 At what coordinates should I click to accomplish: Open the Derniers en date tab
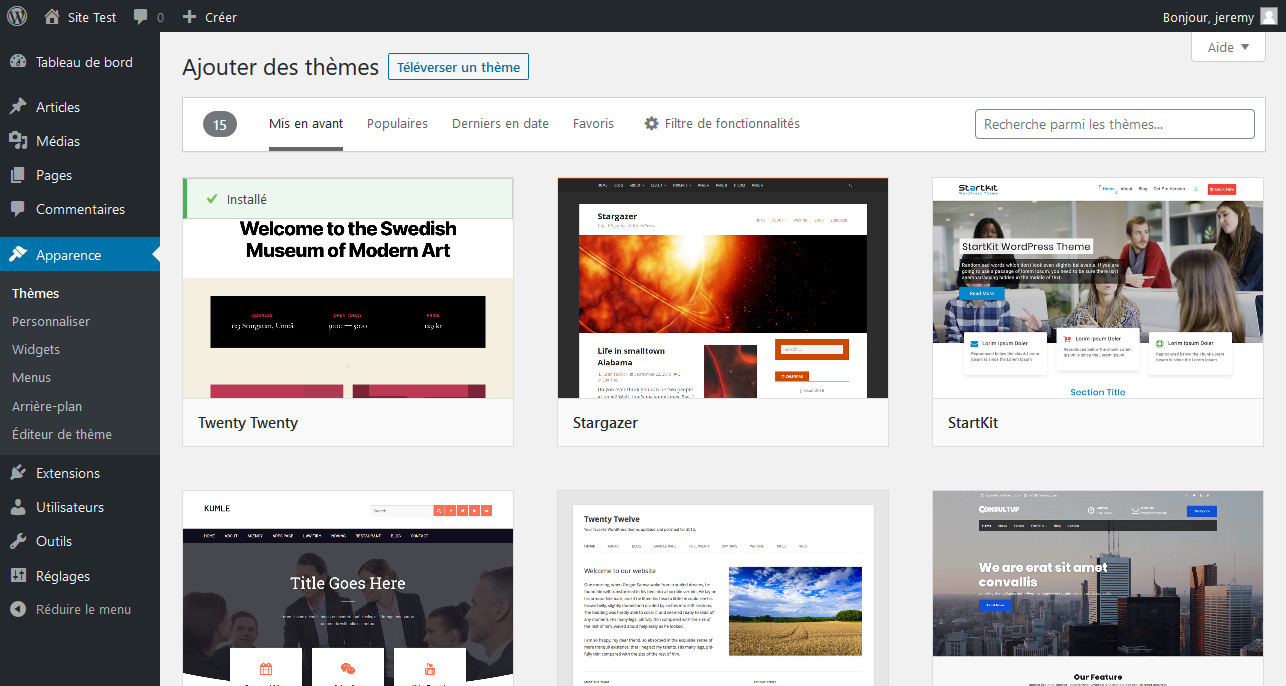click(x=500, y=124)
